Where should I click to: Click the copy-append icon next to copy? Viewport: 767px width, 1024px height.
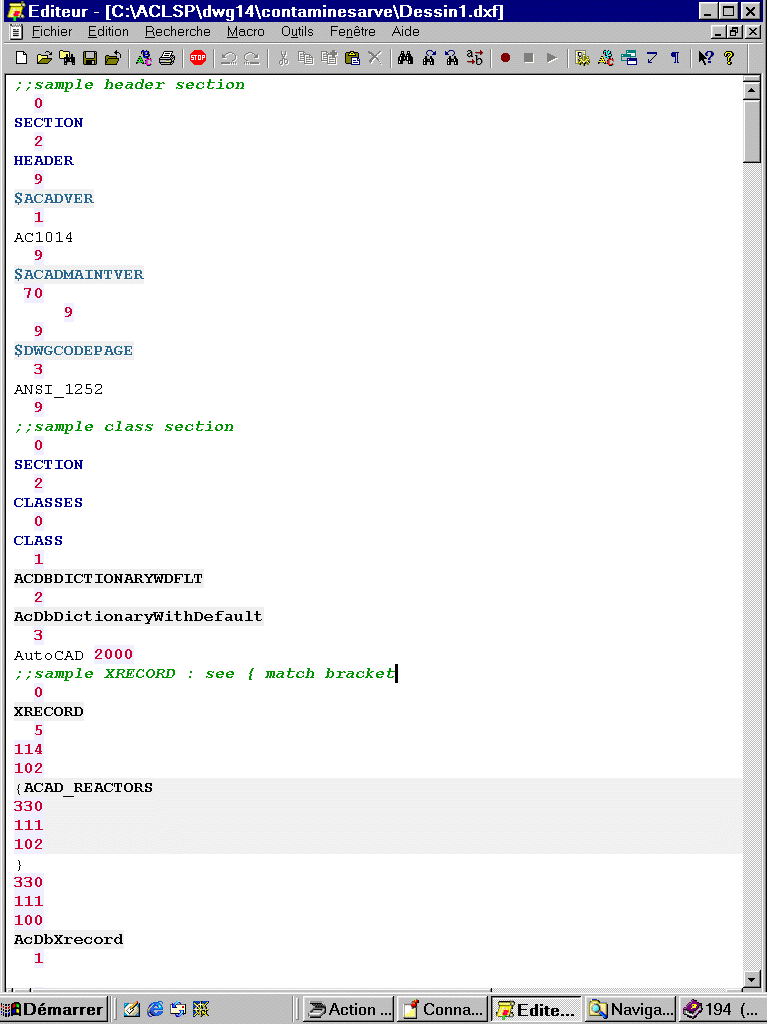point(329,58)
